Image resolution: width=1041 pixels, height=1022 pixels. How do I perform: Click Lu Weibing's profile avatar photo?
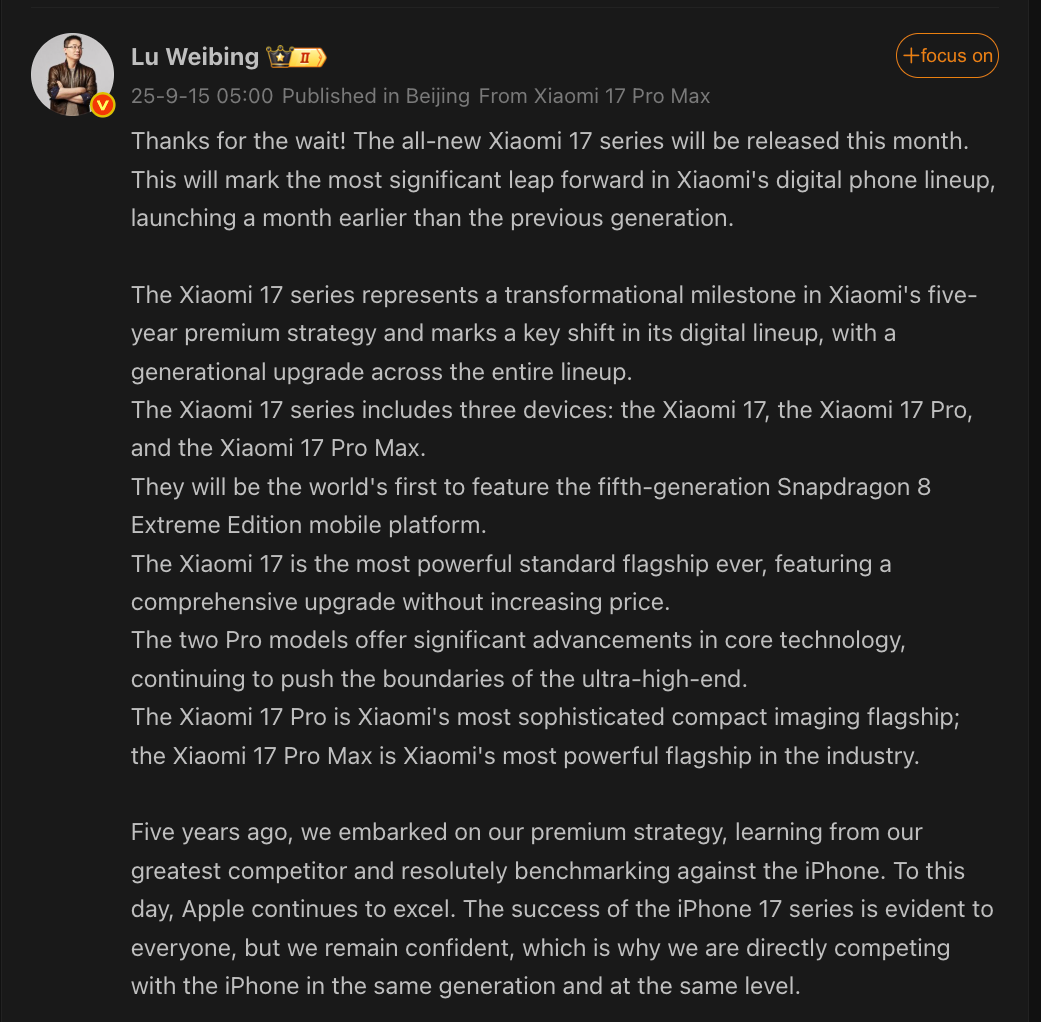pyautogui.click(x=72, y=73)
